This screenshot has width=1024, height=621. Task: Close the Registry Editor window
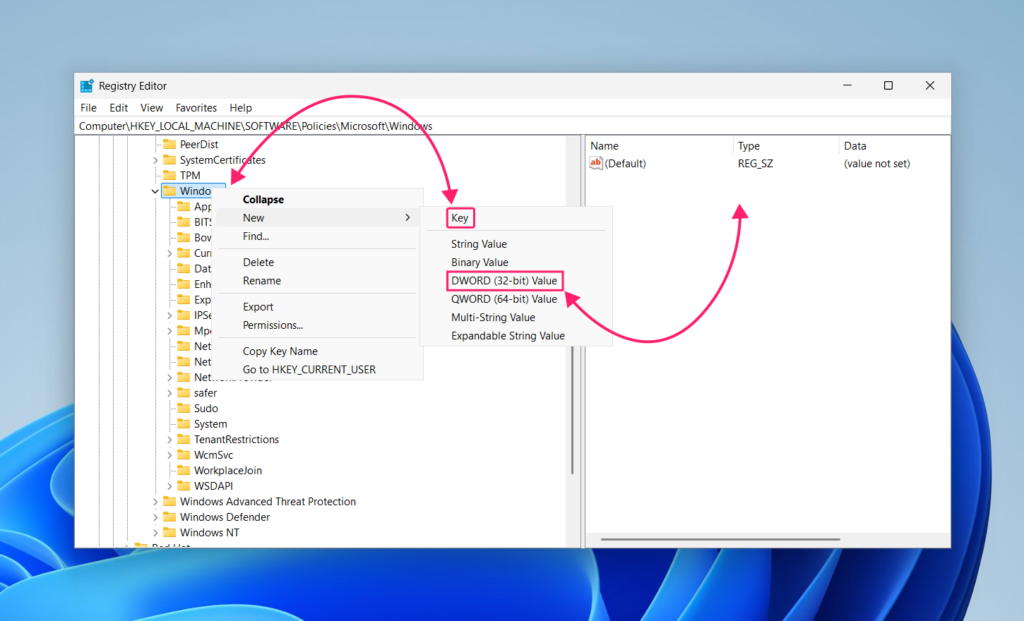(930, 86)
